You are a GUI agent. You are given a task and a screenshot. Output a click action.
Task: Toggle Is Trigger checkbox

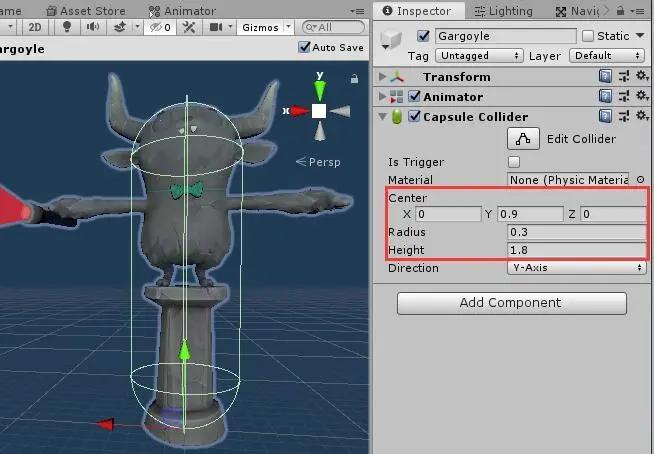pyautogui.click(x=514, y=161)
